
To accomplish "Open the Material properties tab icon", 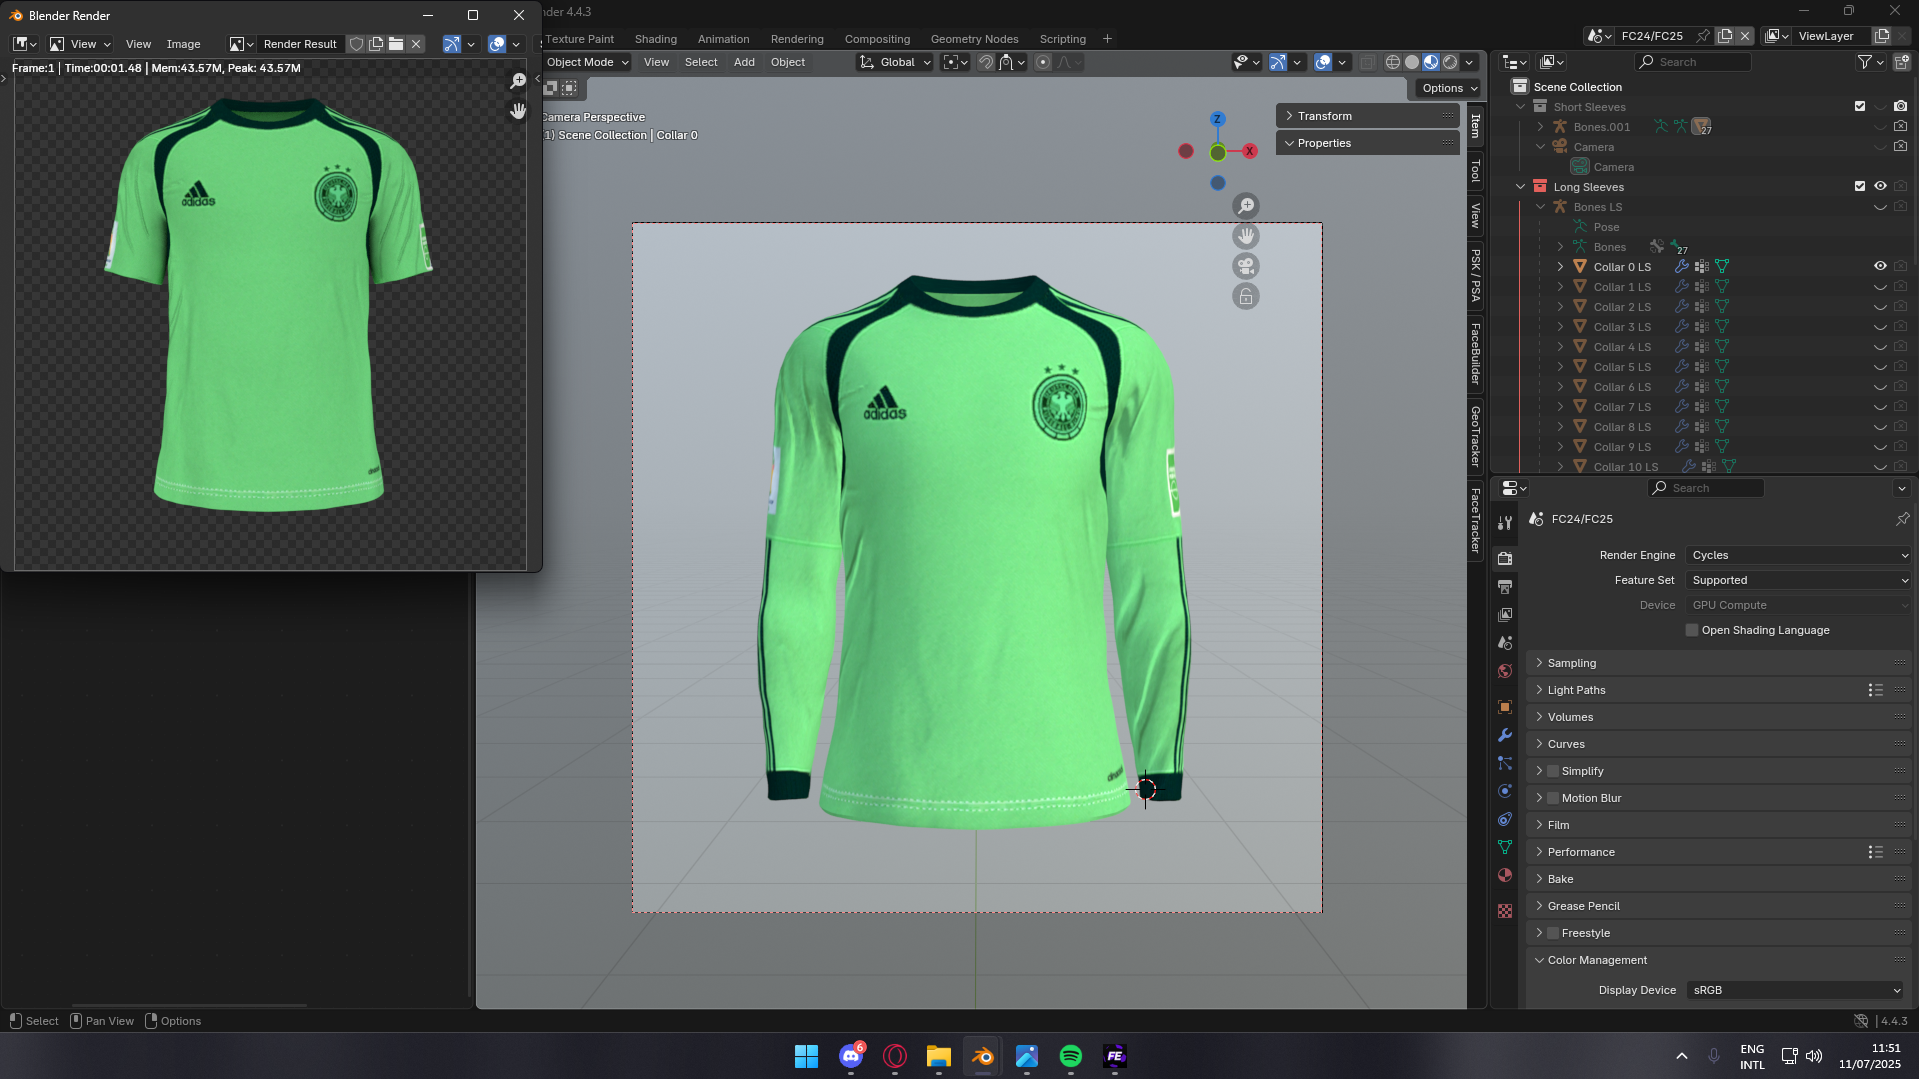I will (1505, 875).
